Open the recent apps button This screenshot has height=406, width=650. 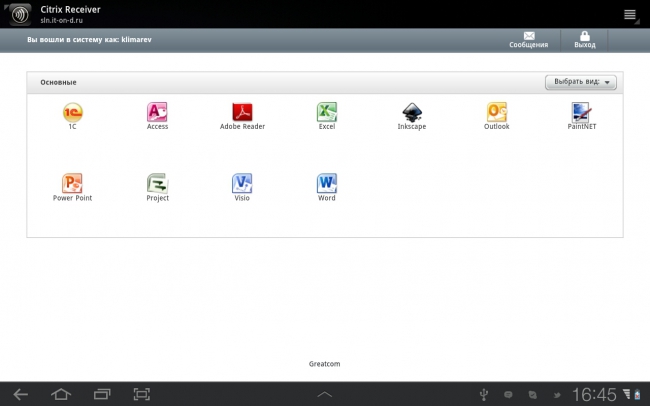102,394
